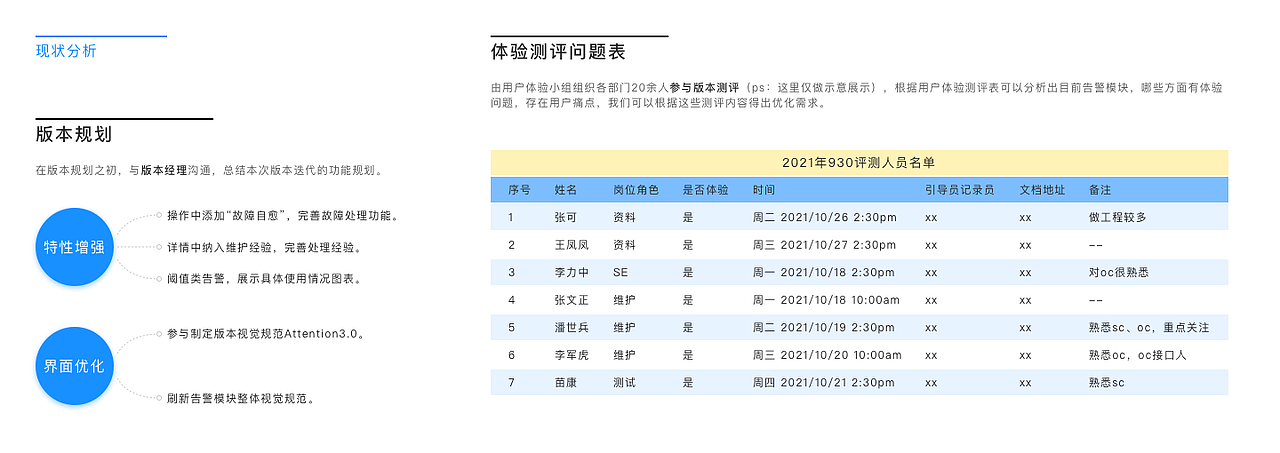Select the name cell 潘世兵
Viewport: 1280px width, 453px height.
point(572,327)
